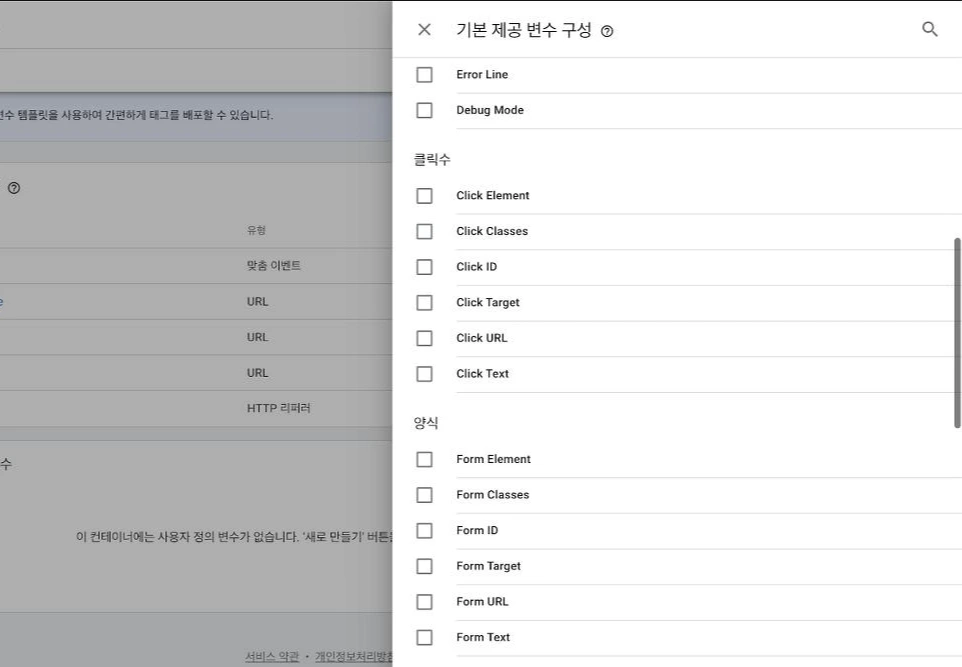This screenshot has height=667, width=962.
Task: Check the Click Classes variable
Action: (424, 231)
